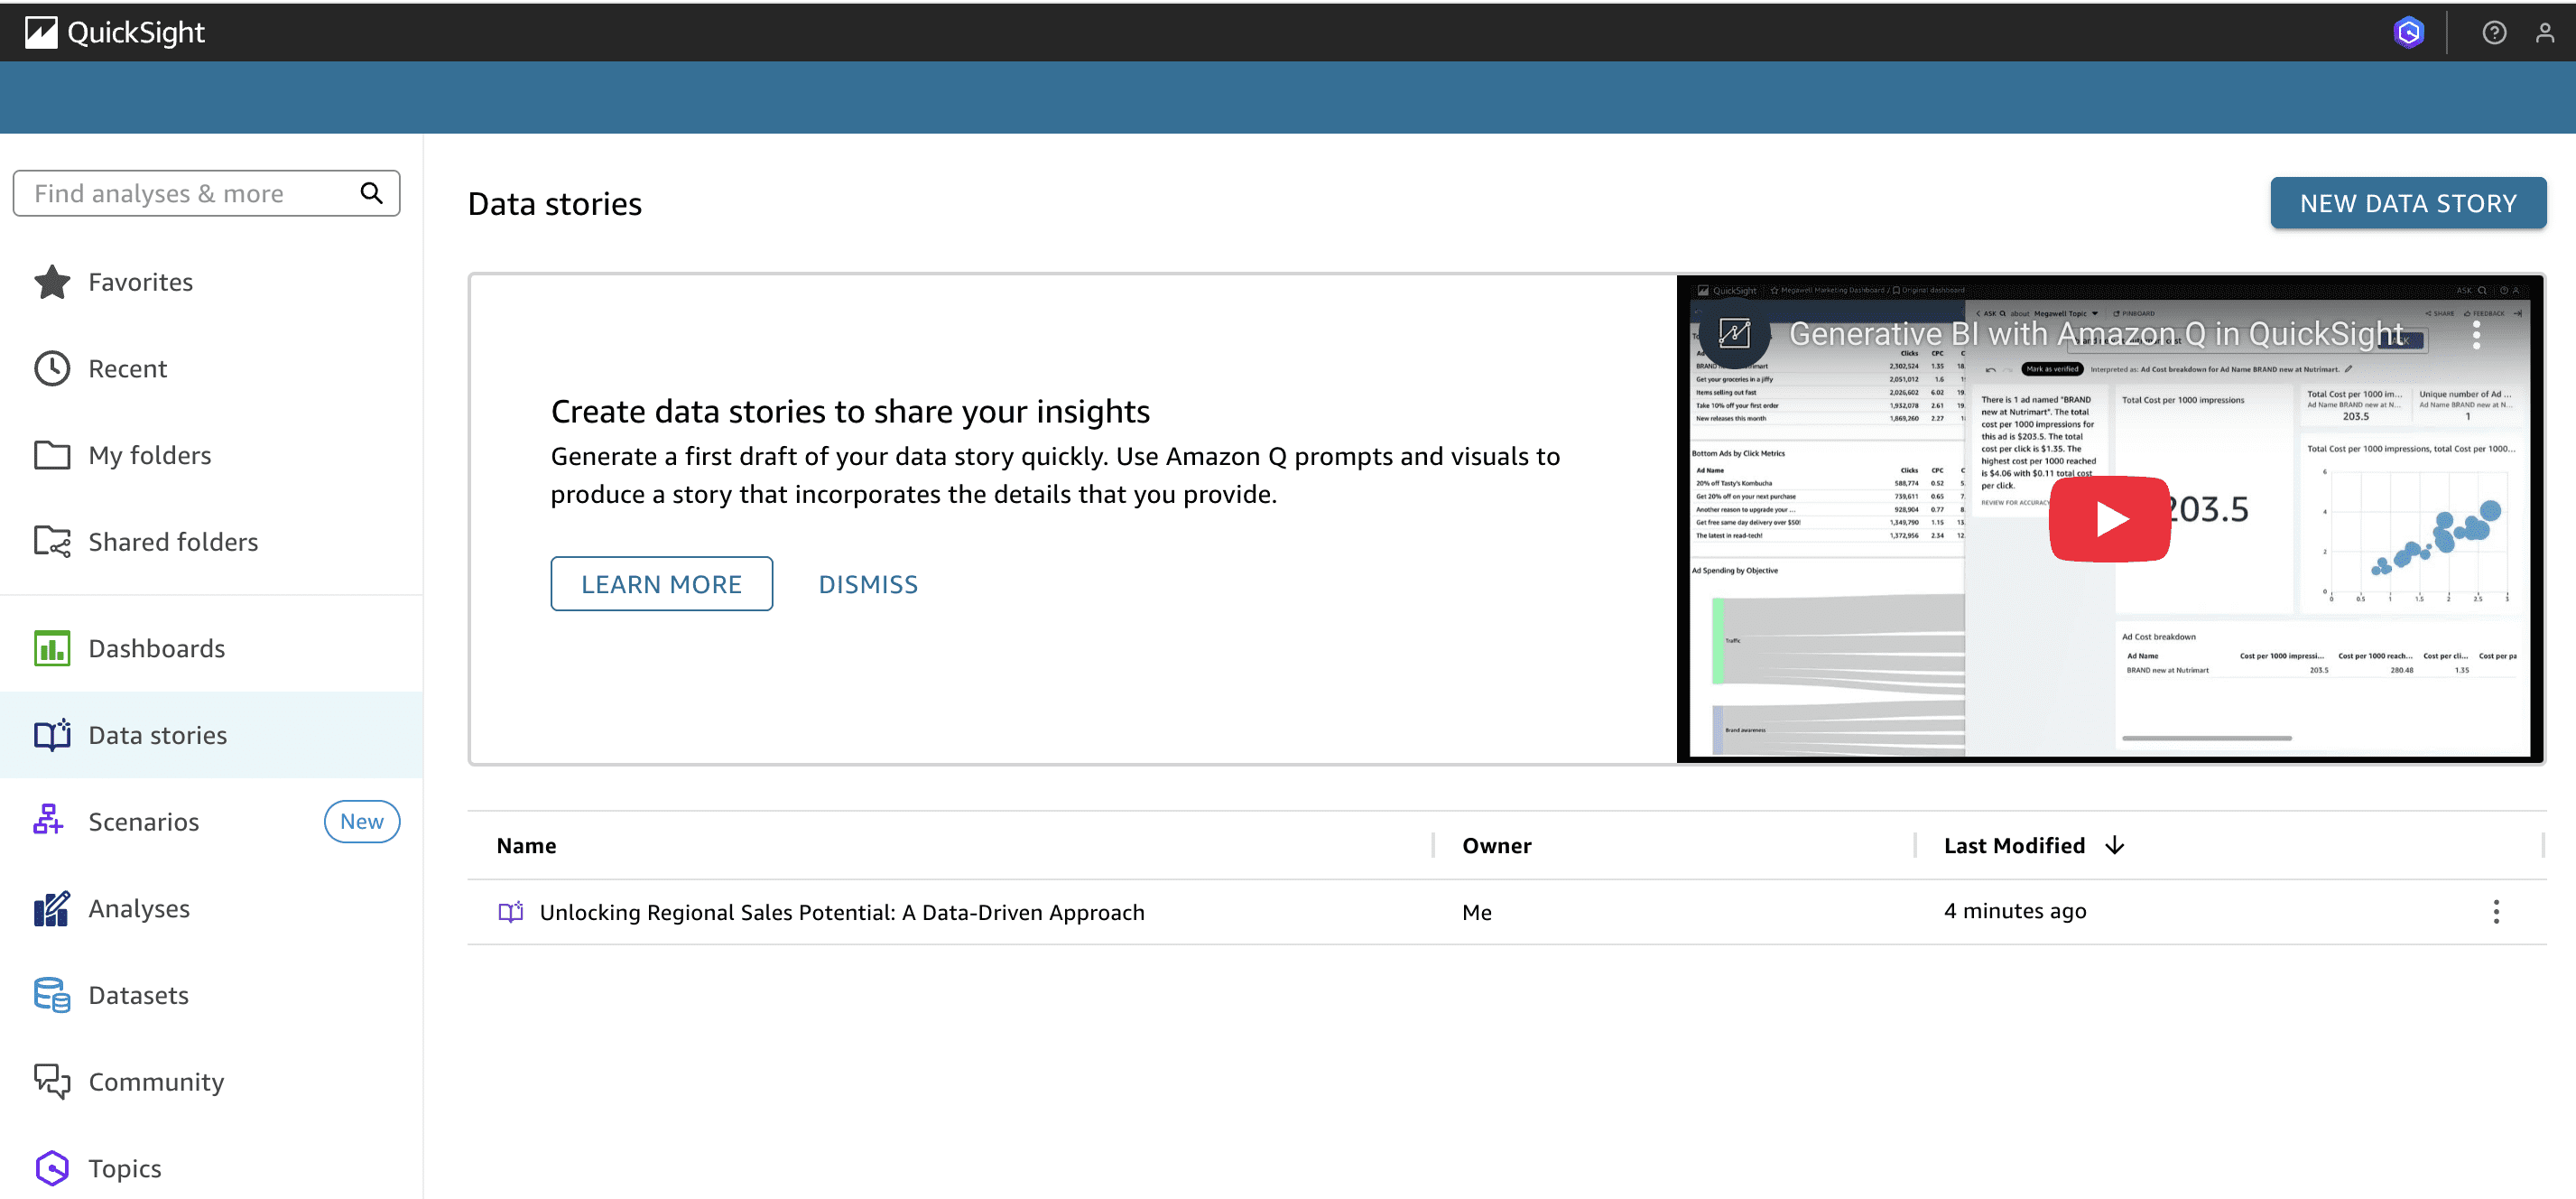
Task: Open the Amazon Q icon in header
Action: click(2408, 33)
